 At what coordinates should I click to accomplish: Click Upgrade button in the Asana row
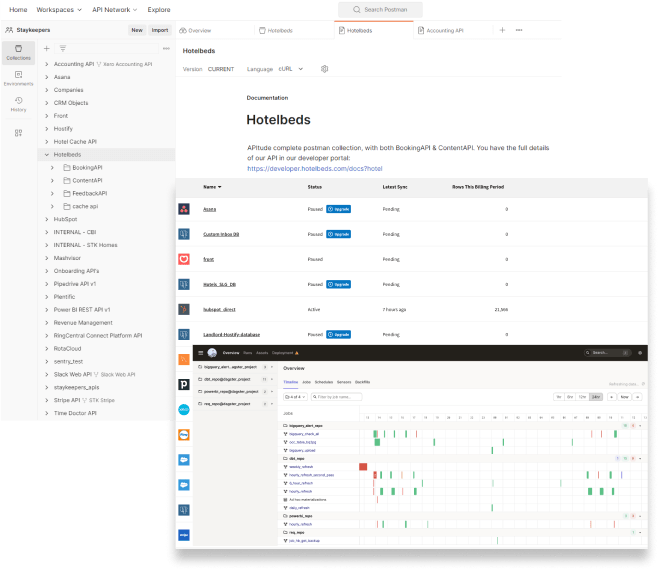(x=338, y=209)
